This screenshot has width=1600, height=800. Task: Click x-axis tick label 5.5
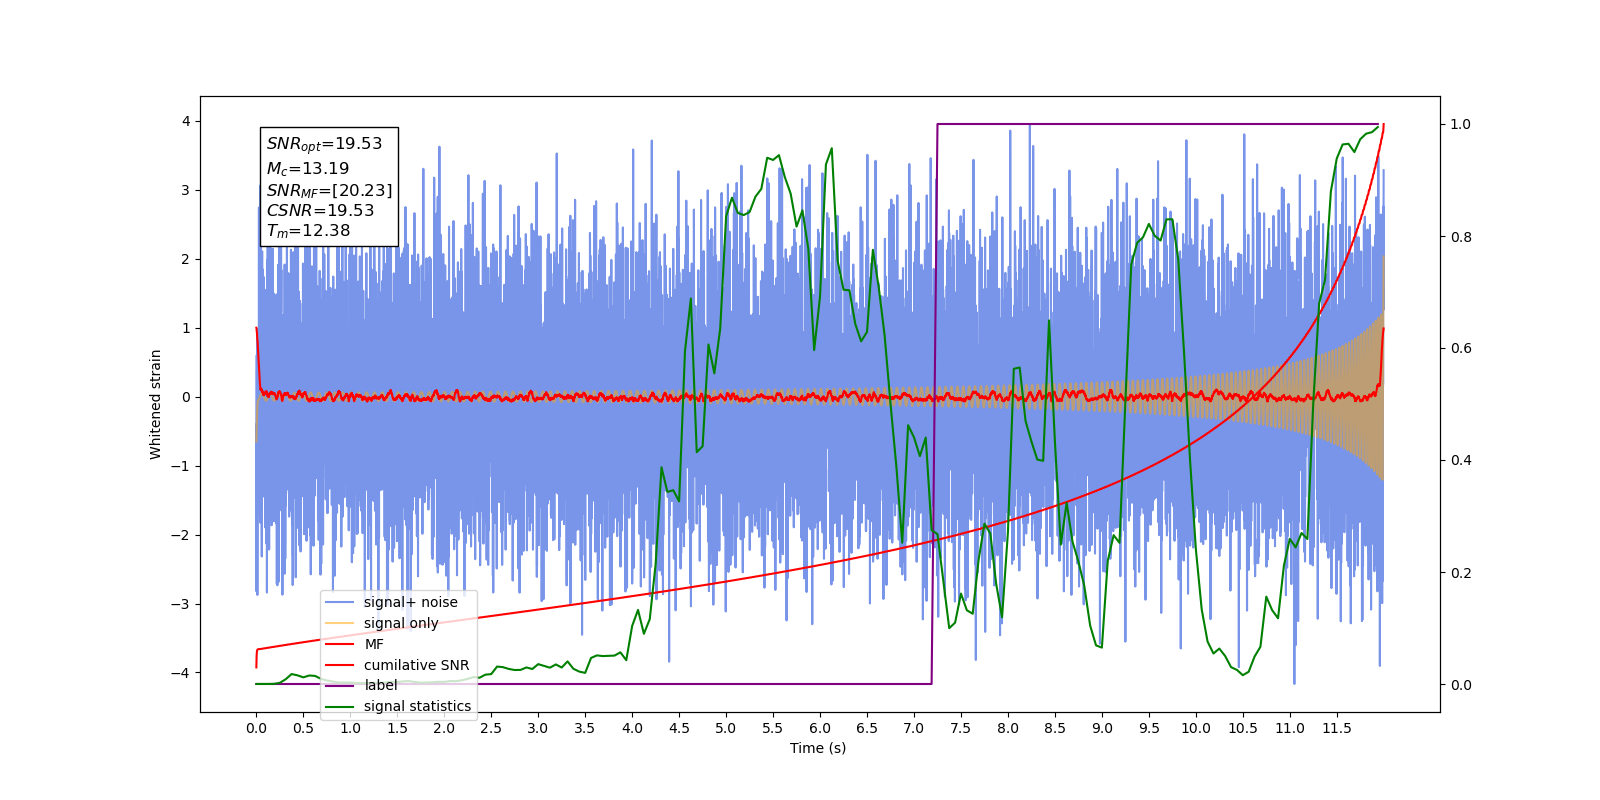[773, 728]
